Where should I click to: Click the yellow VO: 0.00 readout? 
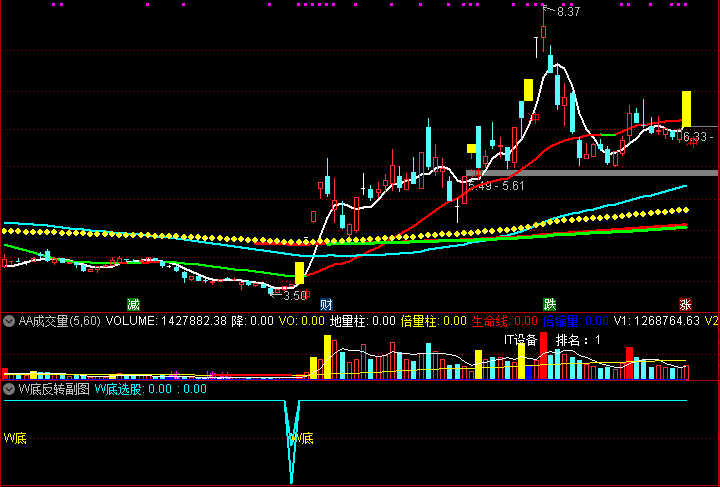click(x=302, y=321)
